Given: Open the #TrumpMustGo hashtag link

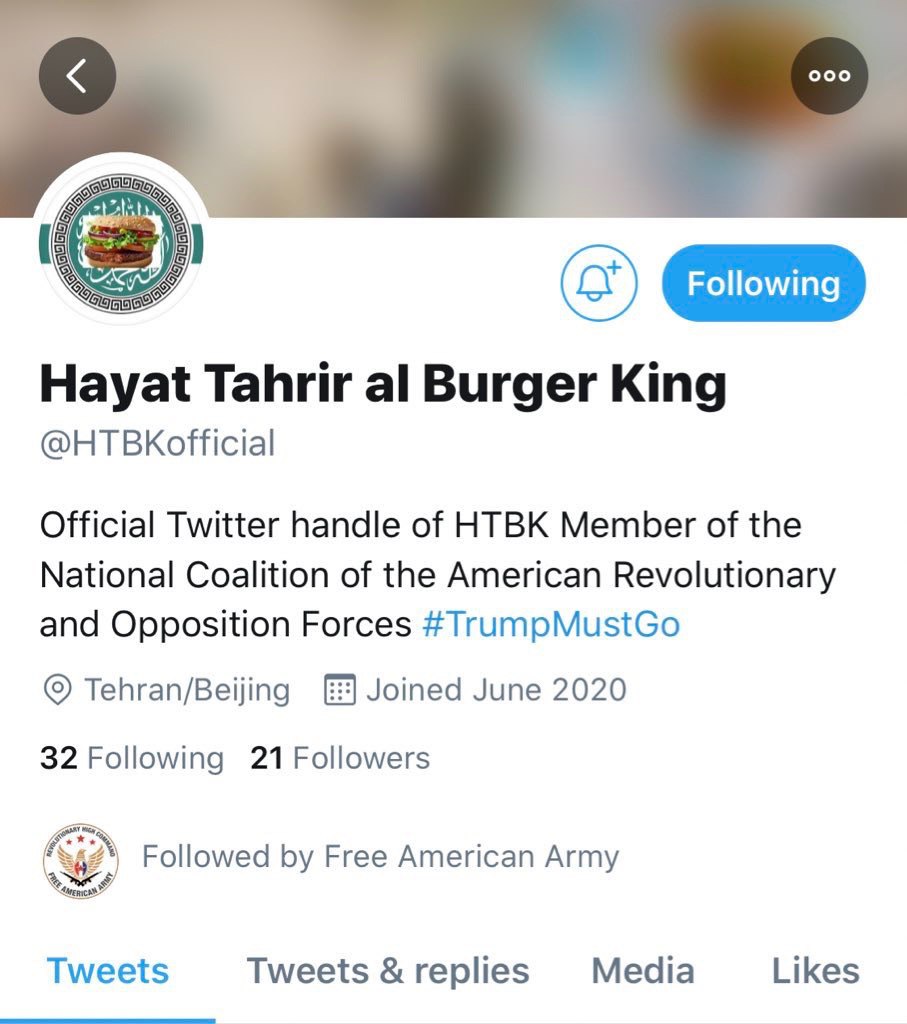Looking at the screenshot, I should tap(551, 624).
